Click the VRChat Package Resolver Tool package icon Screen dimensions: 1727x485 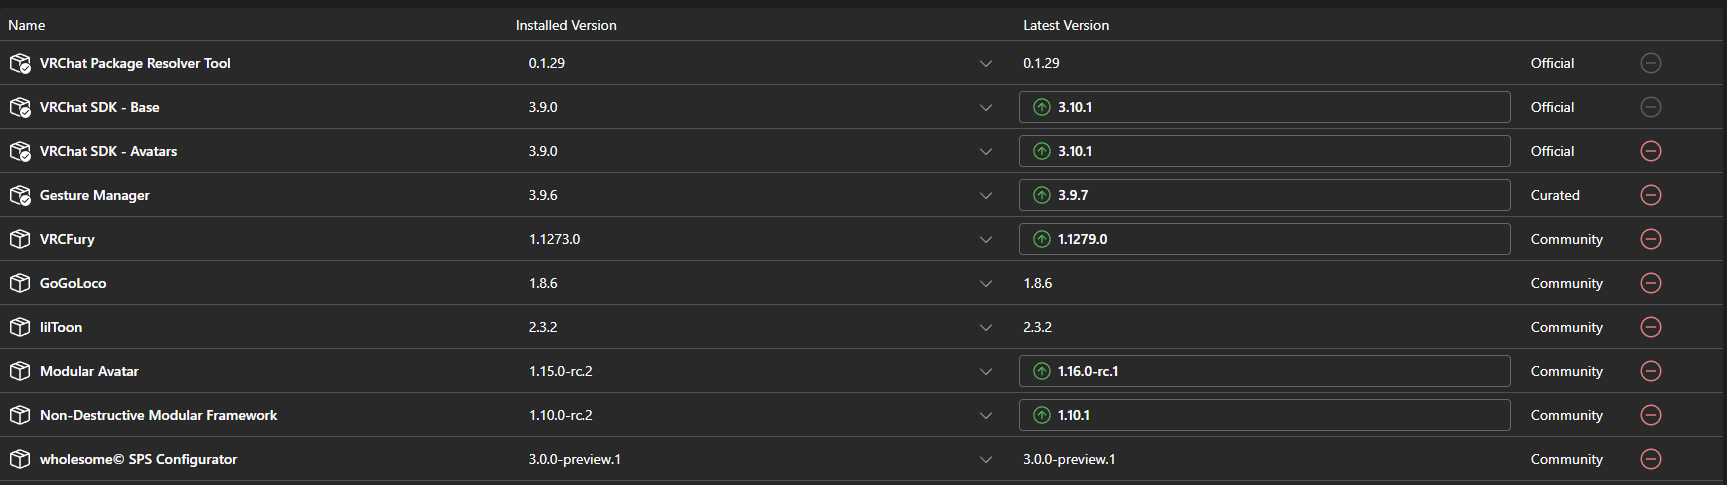point(20,63)
